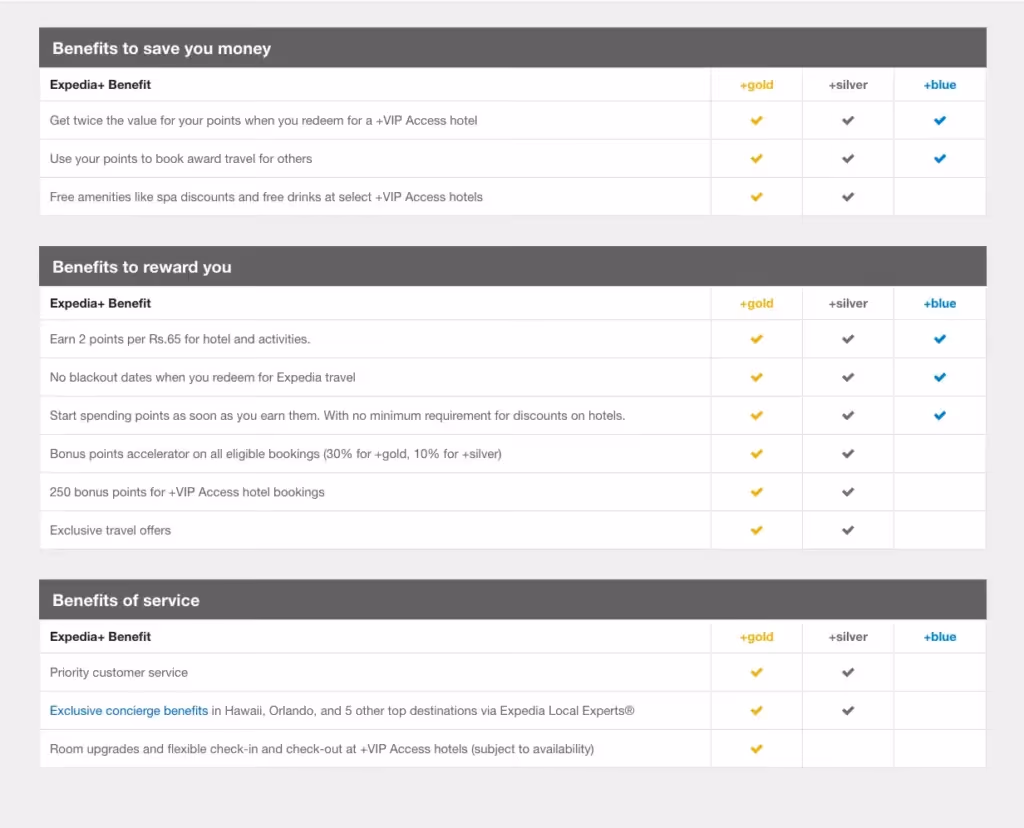
Task: Click gold checkmark for Room upgrades row
Action: point(756,748)
